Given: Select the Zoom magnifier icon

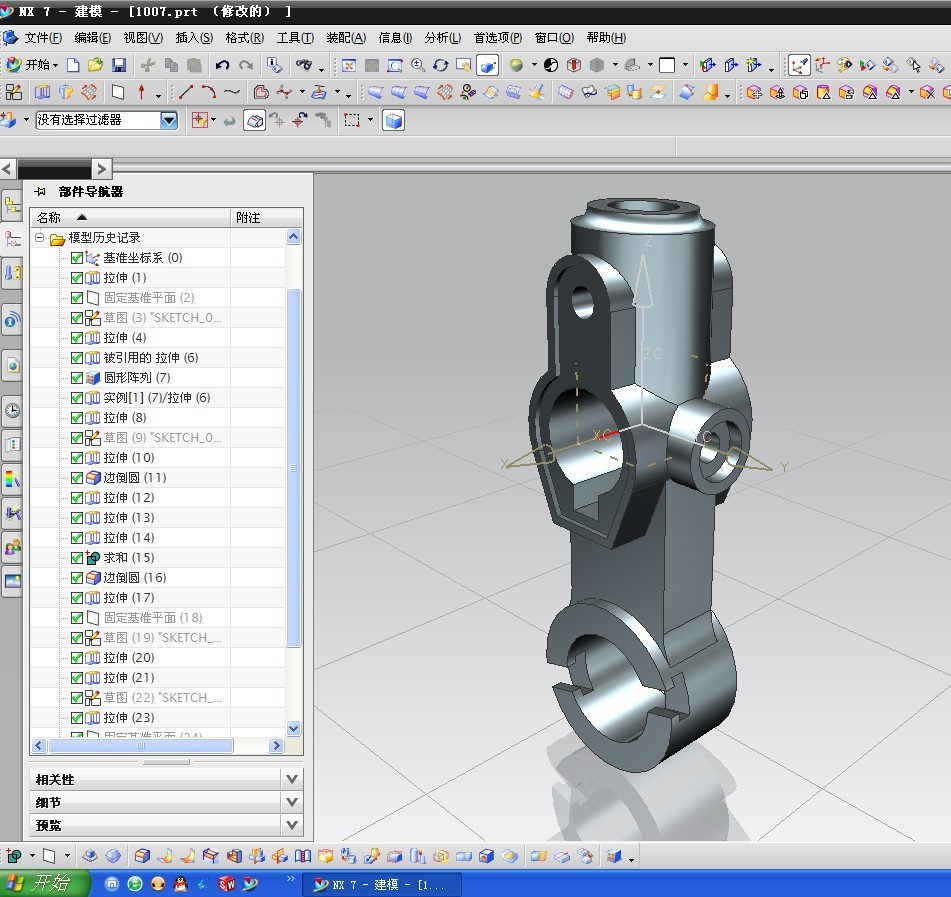Looking at the screenshot, I should 417,65.
